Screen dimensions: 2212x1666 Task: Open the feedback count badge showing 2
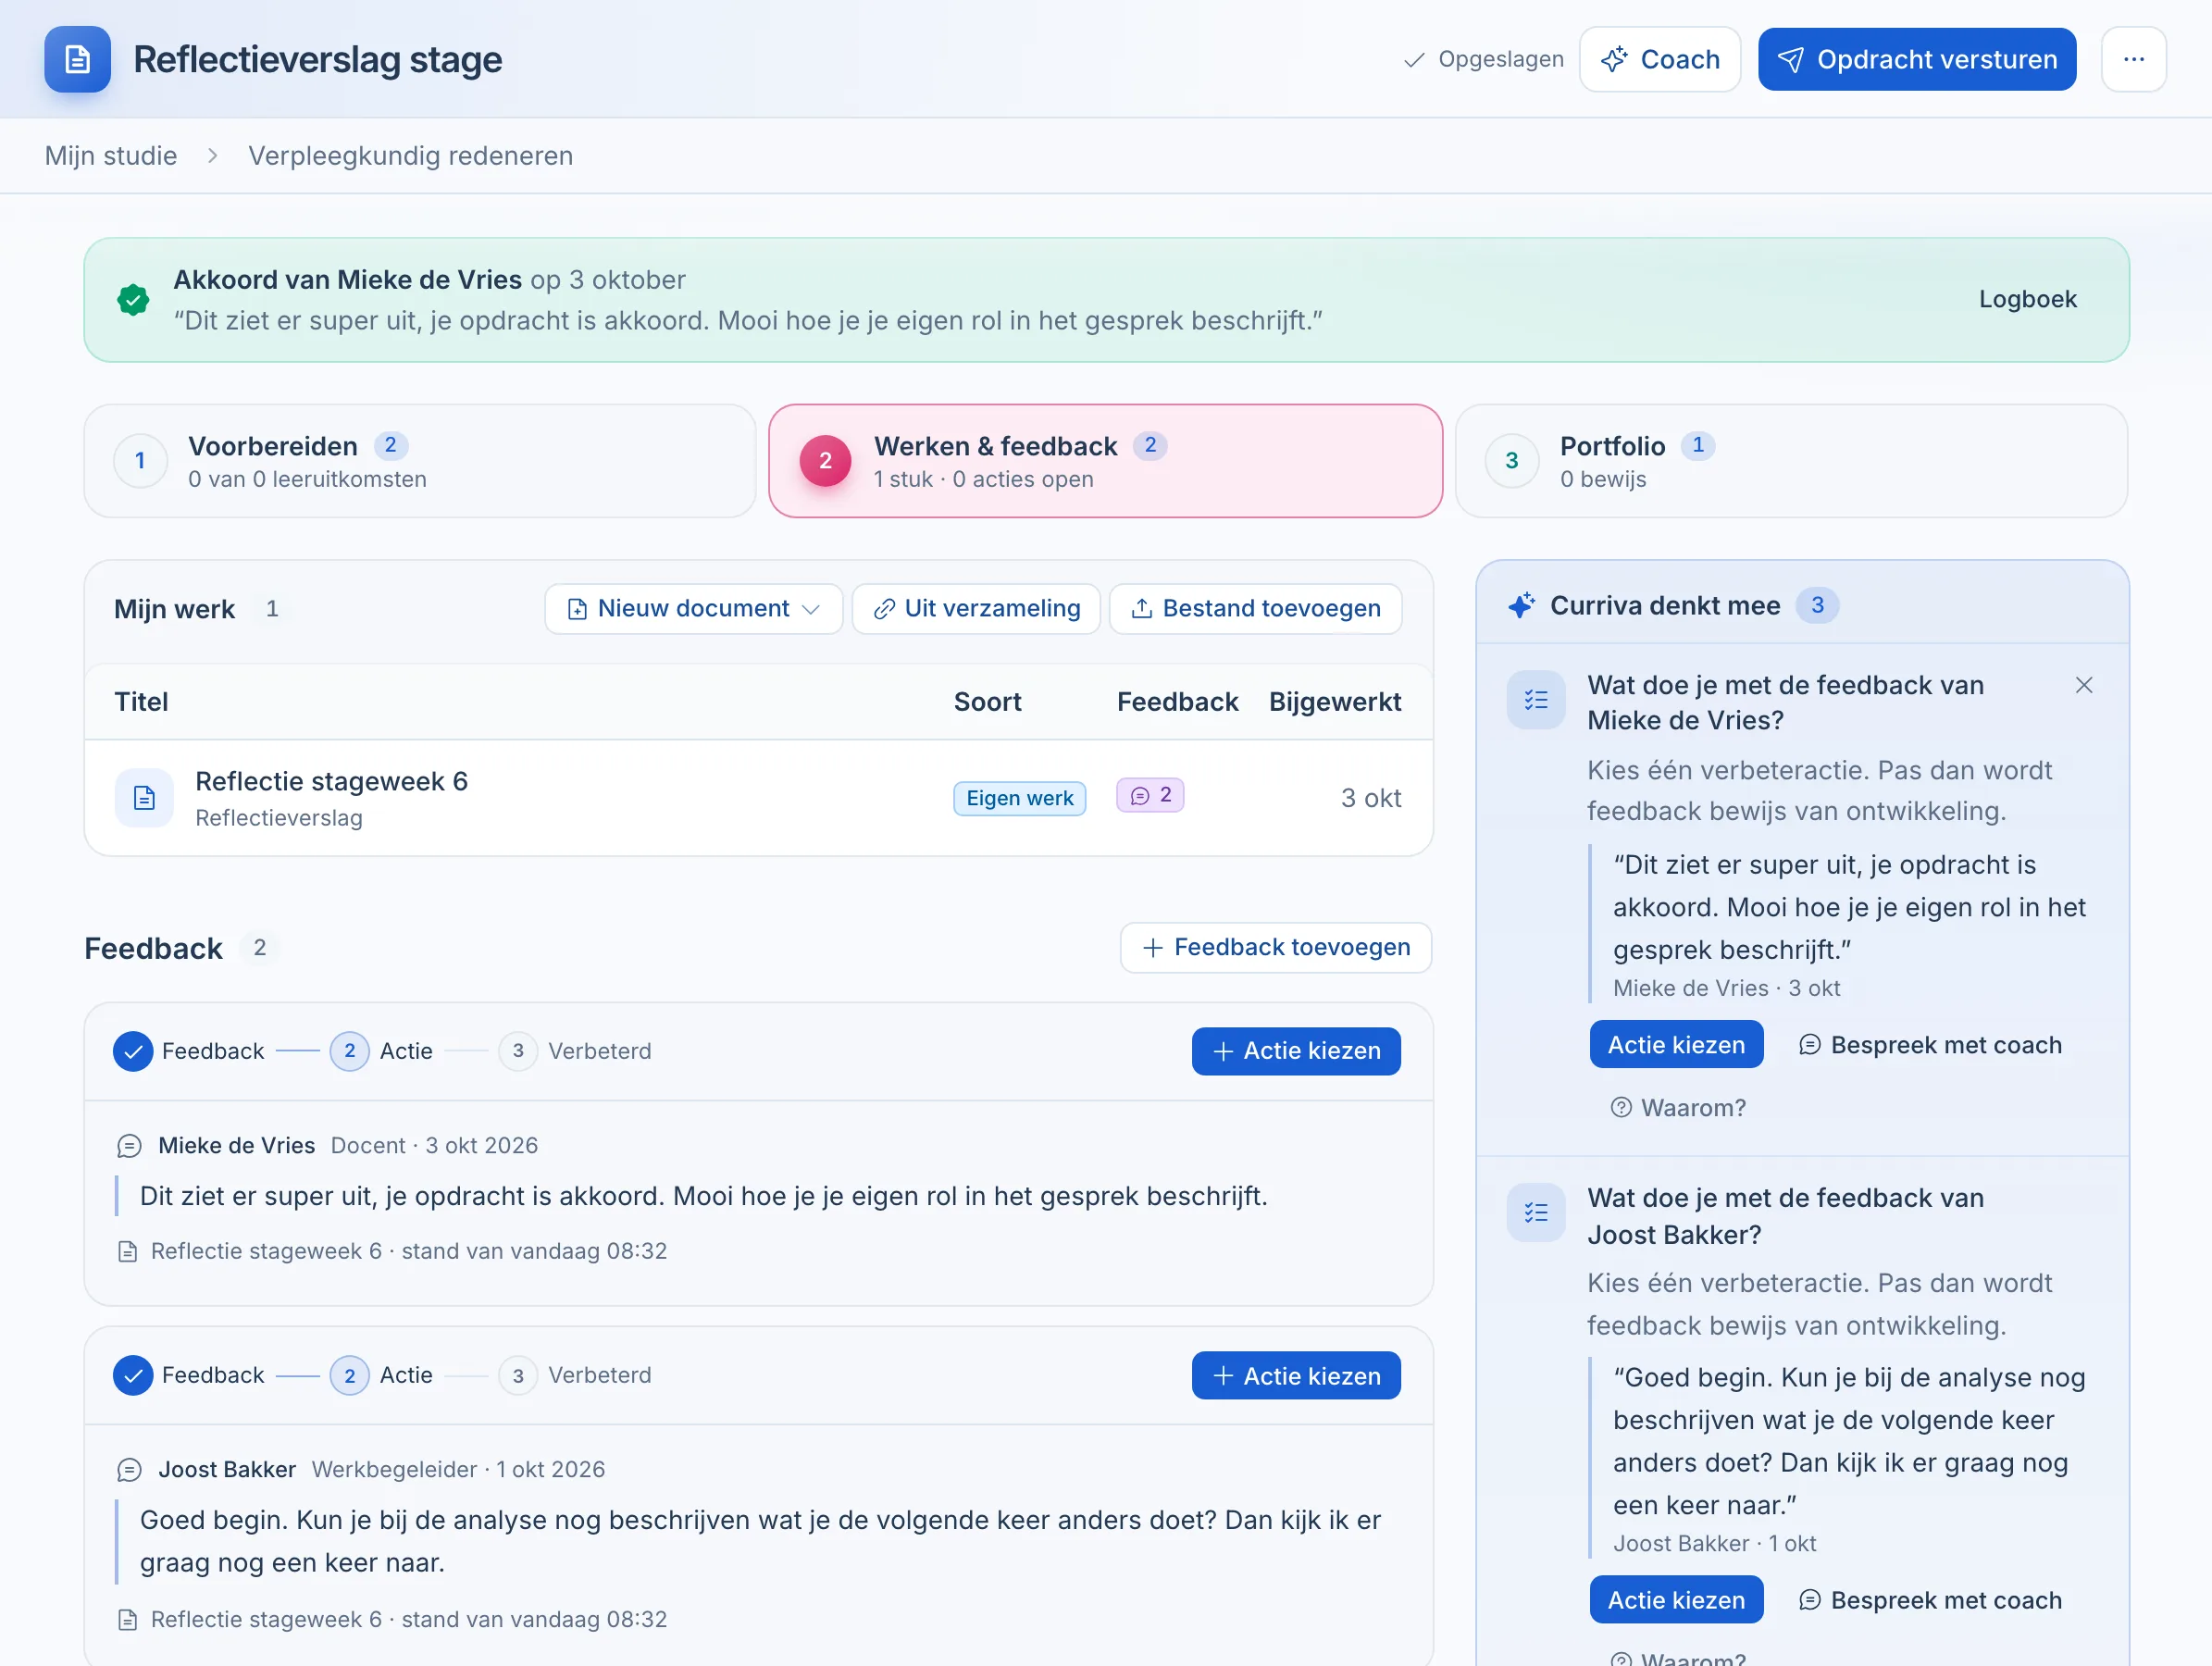[1150, 795]
